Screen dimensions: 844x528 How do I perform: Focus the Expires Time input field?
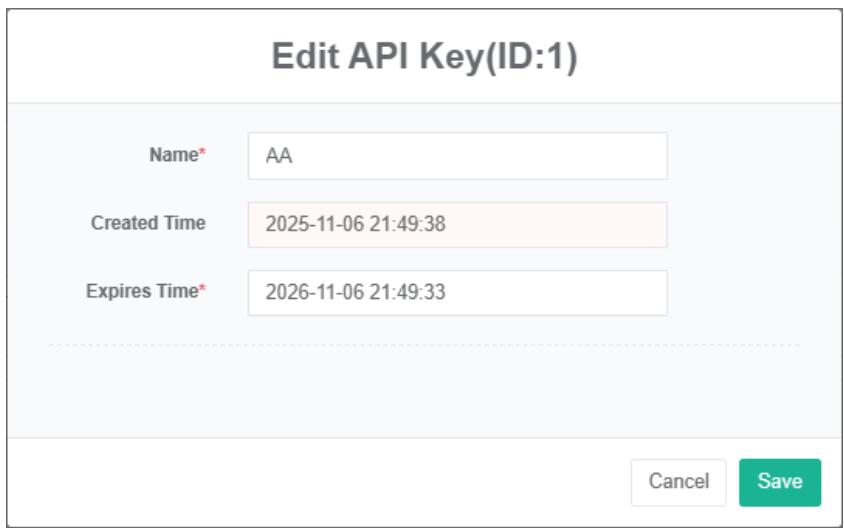point(456,293)
